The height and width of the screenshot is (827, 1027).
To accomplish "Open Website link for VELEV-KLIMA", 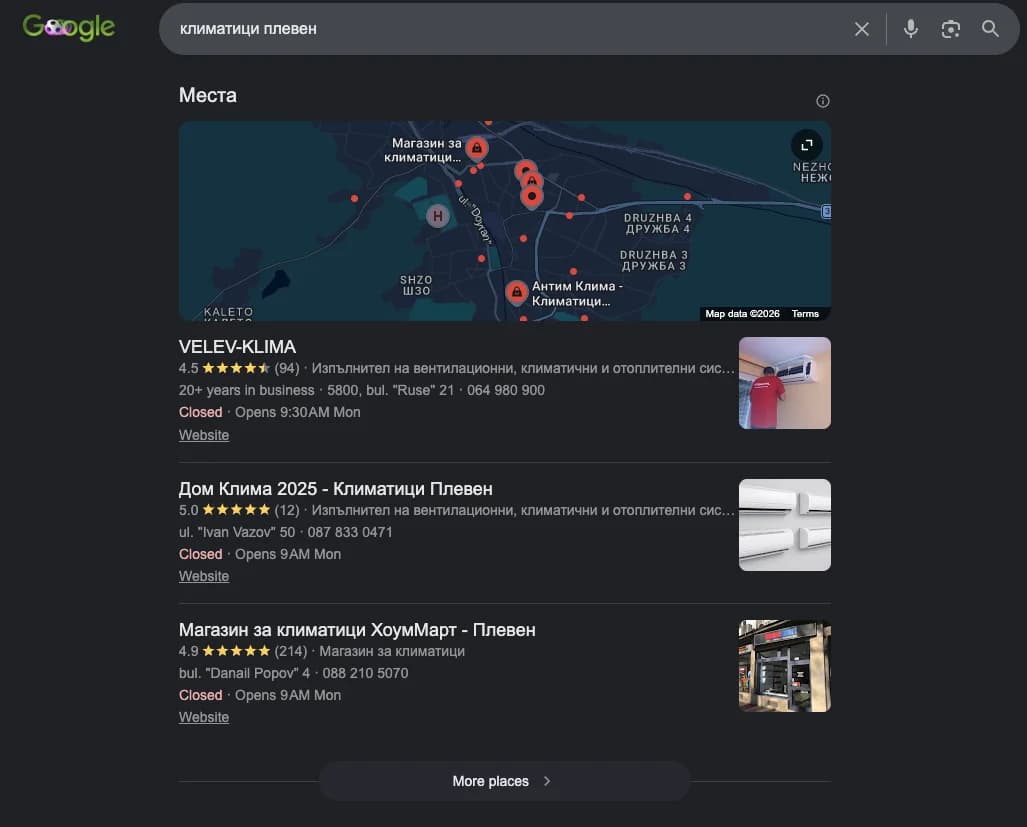I will (204, 435).
